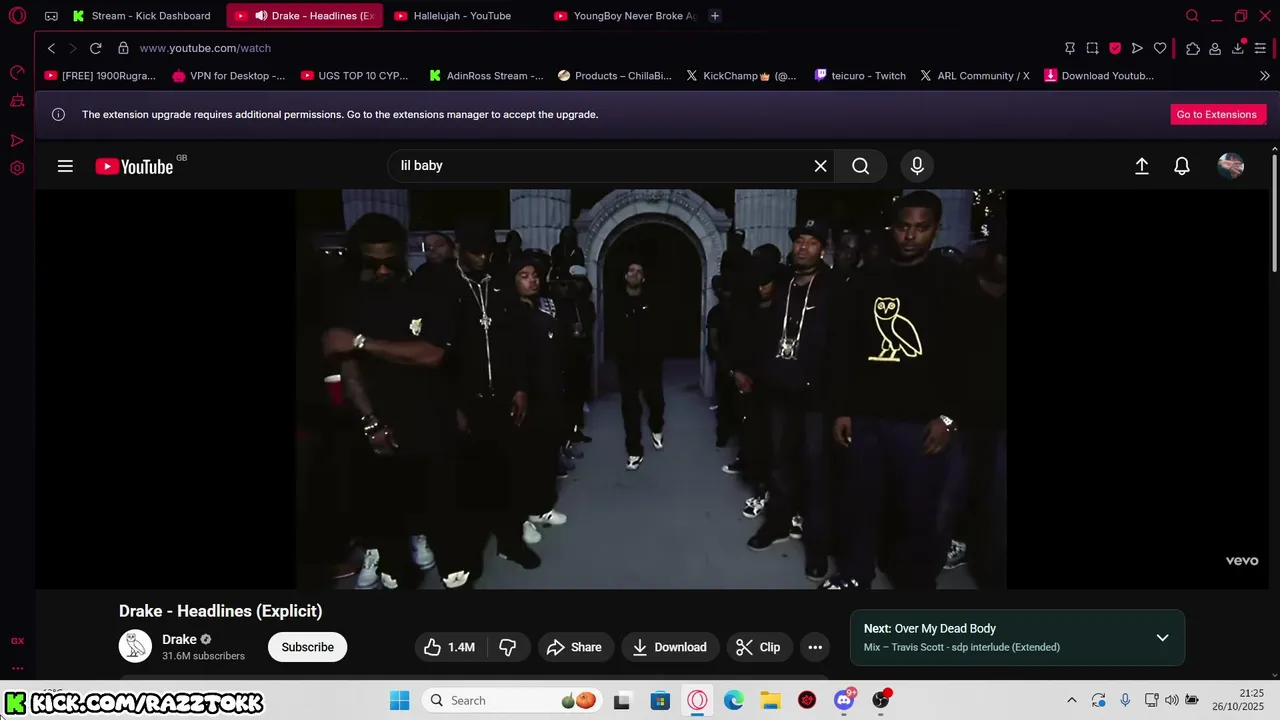1280x720 pixels.
Task: Open Workspaces icon beside the tab bar
Action: [51, 16]
